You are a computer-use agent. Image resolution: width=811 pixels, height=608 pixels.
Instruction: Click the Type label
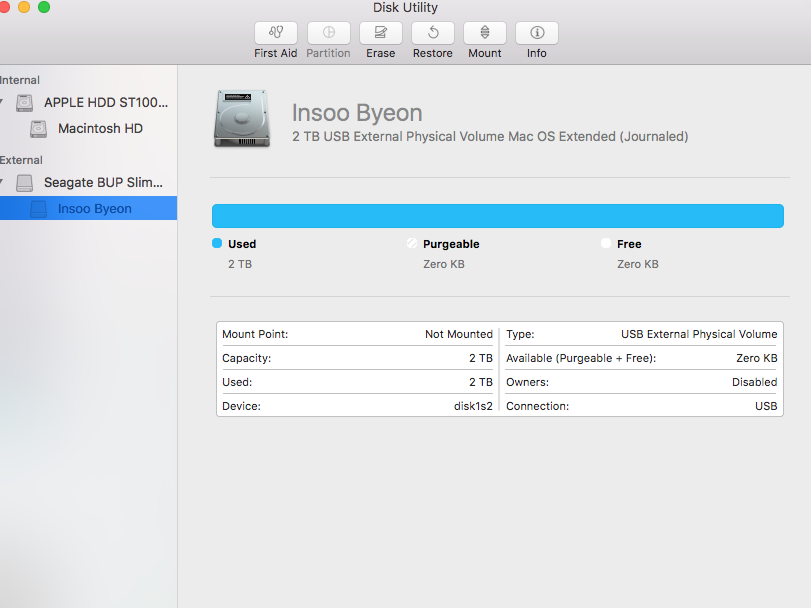(x=520, y=334)
